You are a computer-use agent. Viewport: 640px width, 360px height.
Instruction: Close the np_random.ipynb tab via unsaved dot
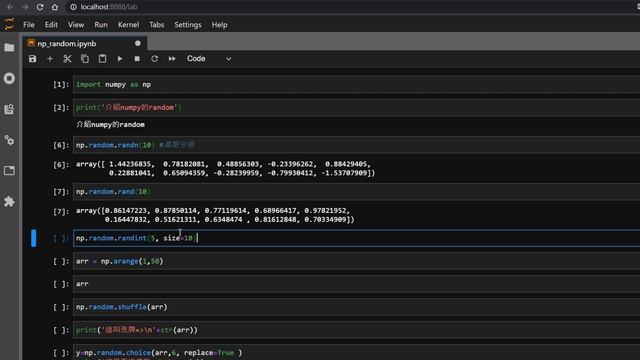[138, 43]
